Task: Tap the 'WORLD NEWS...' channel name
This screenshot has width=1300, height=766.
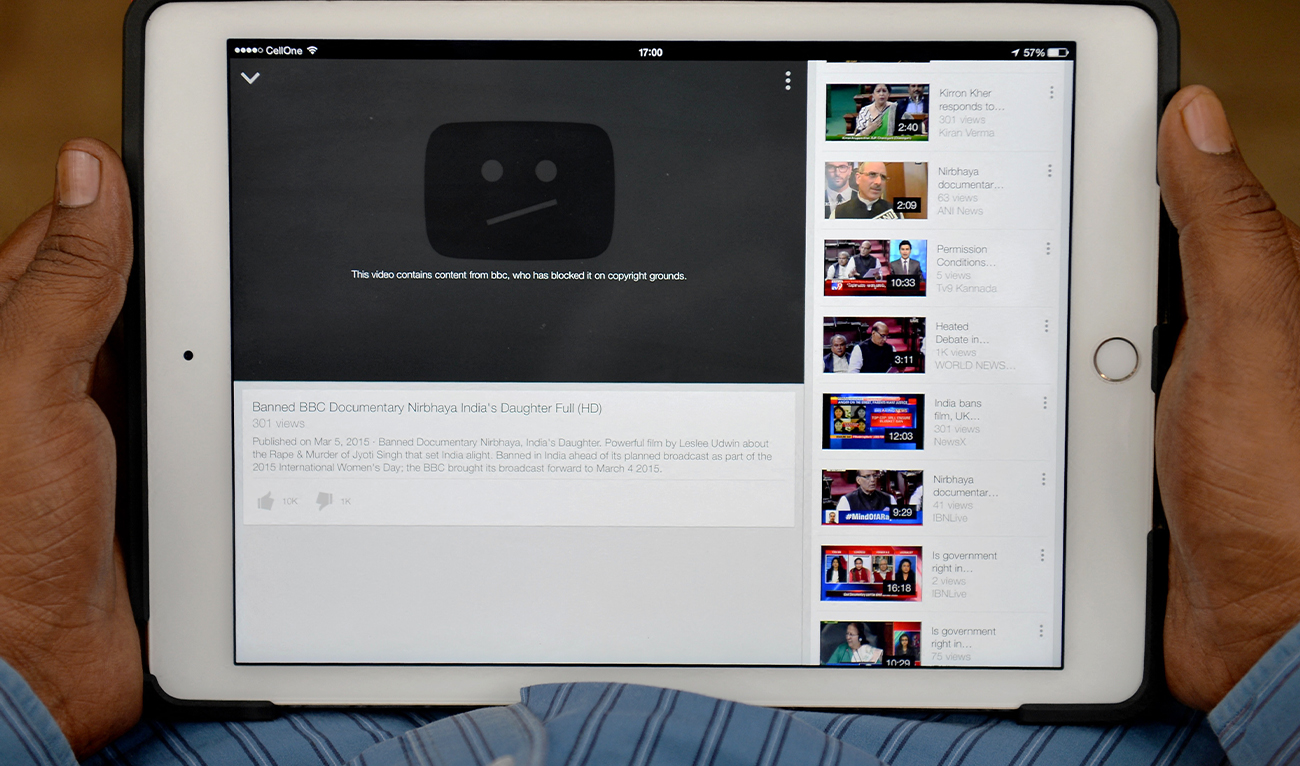Action: pyautogui.click(x=974, y=366)
